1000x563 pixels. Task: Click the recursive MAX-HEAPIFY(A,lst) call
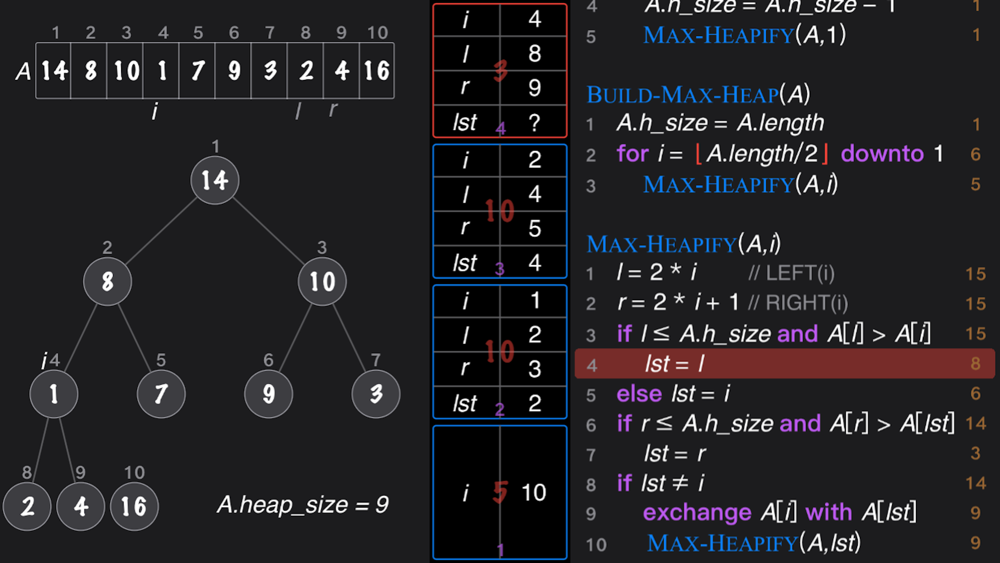[754, 543]
